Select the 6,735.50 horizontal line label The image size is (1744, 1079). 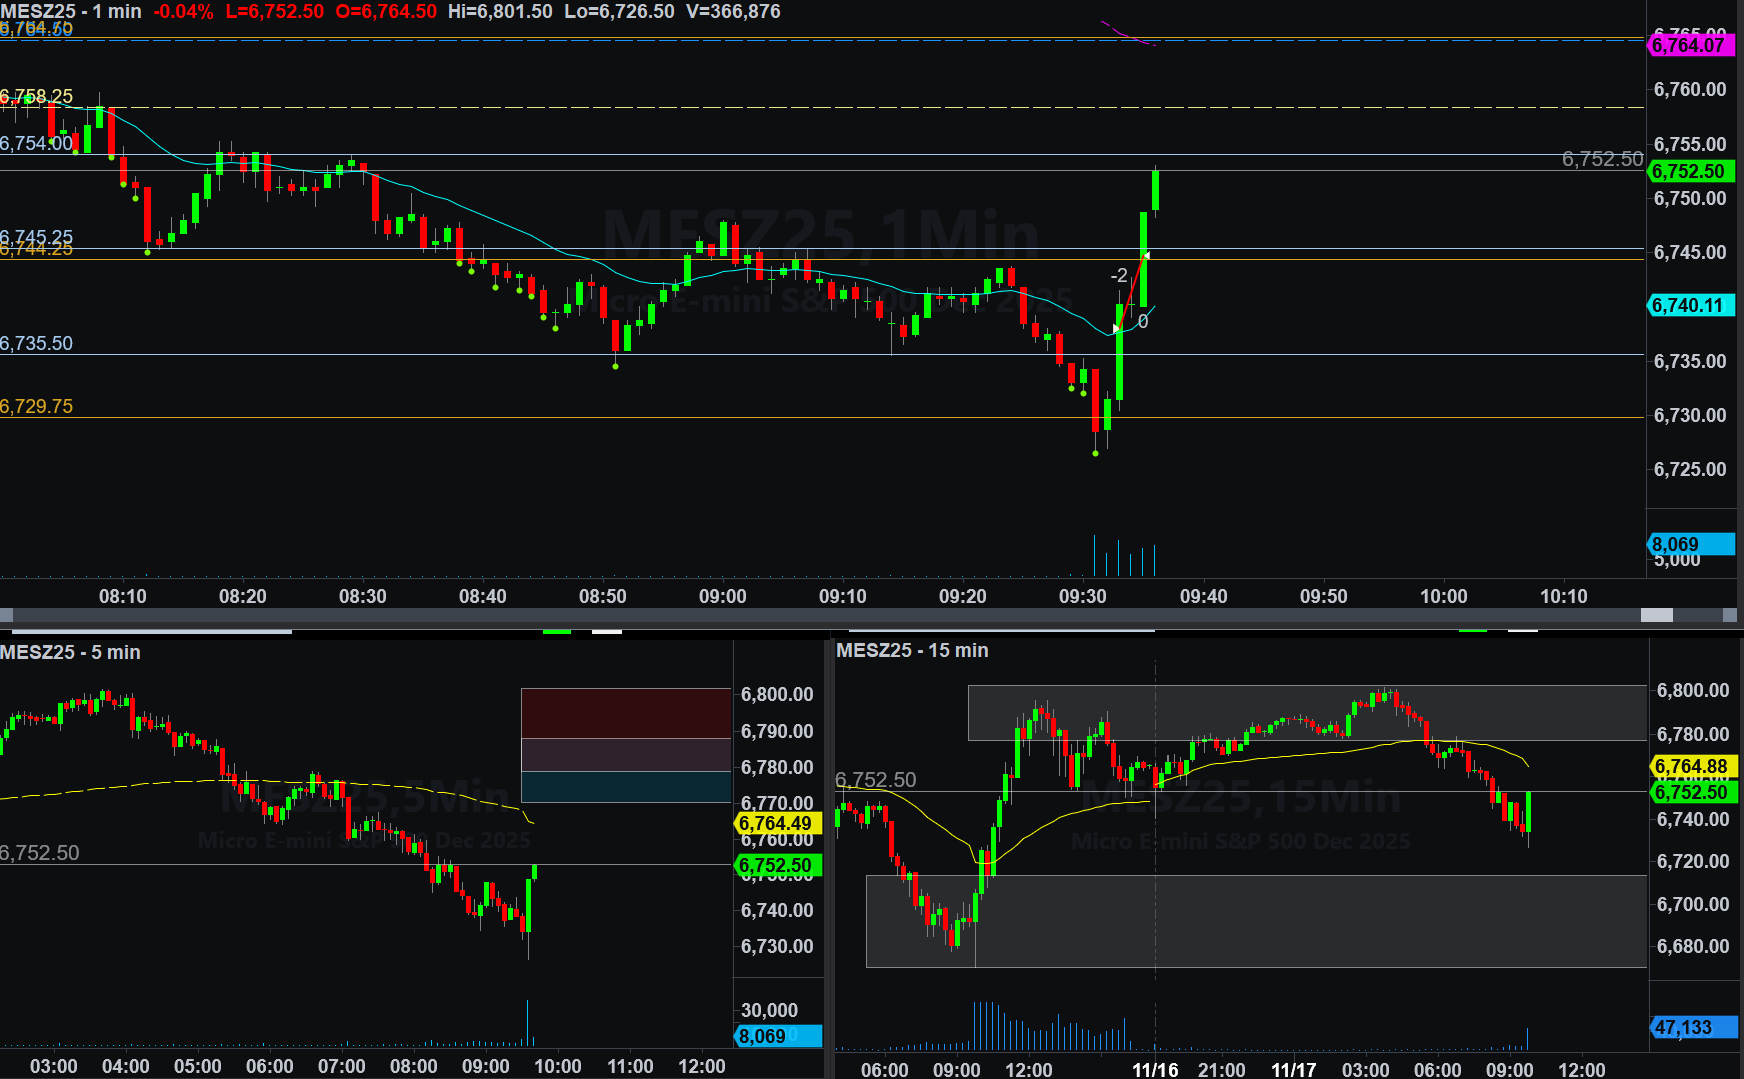37,343
